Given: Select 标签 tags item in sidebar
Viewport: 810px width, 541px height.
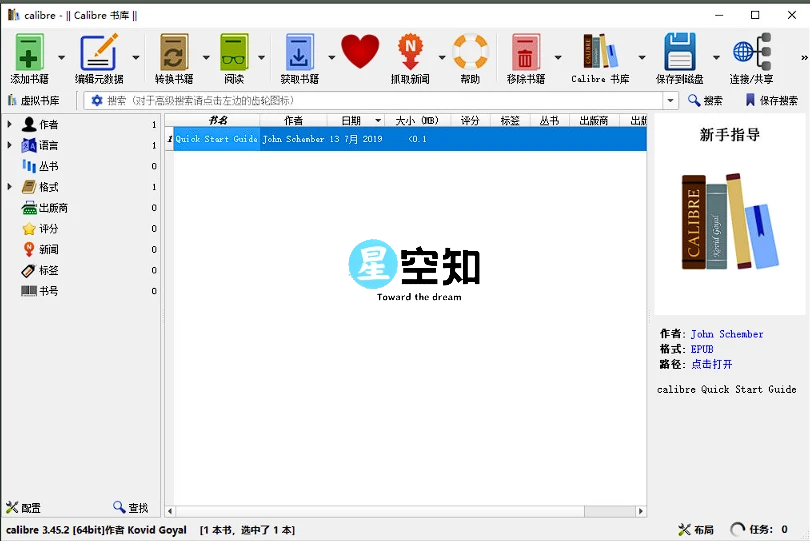Looking at the screenshot, I should click(x=40, y=270).
